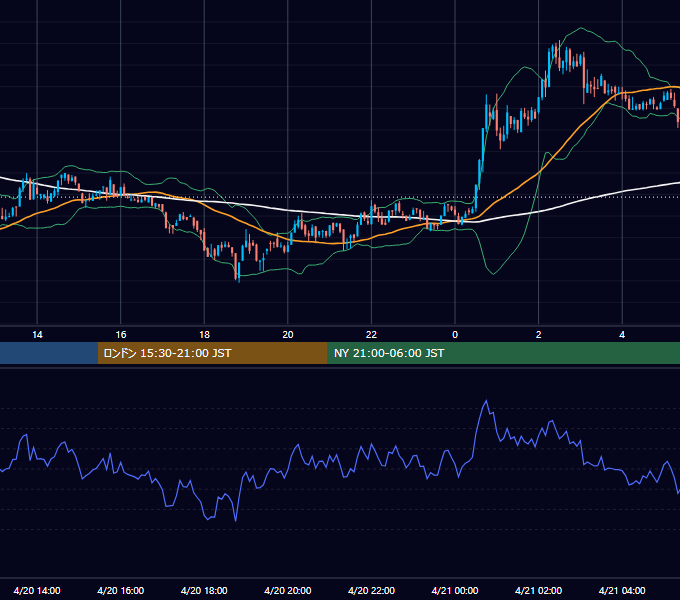Viewport: 680px width, 600px height.
Task: Click the blue session bar before ロンドン
Action: pyautogui.click(x=49, y=353)
